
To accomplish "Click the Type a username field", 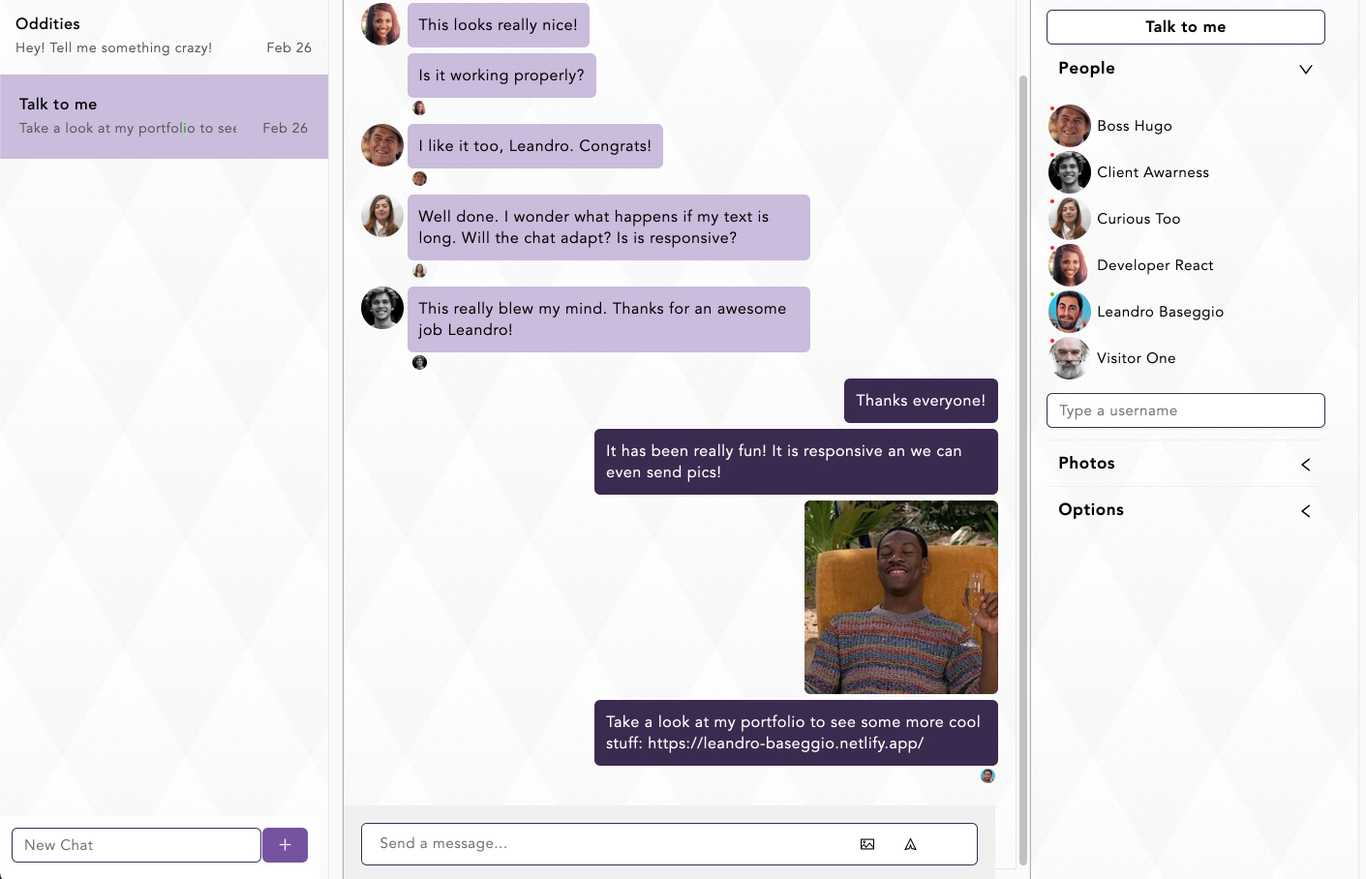I will 1186,411.
